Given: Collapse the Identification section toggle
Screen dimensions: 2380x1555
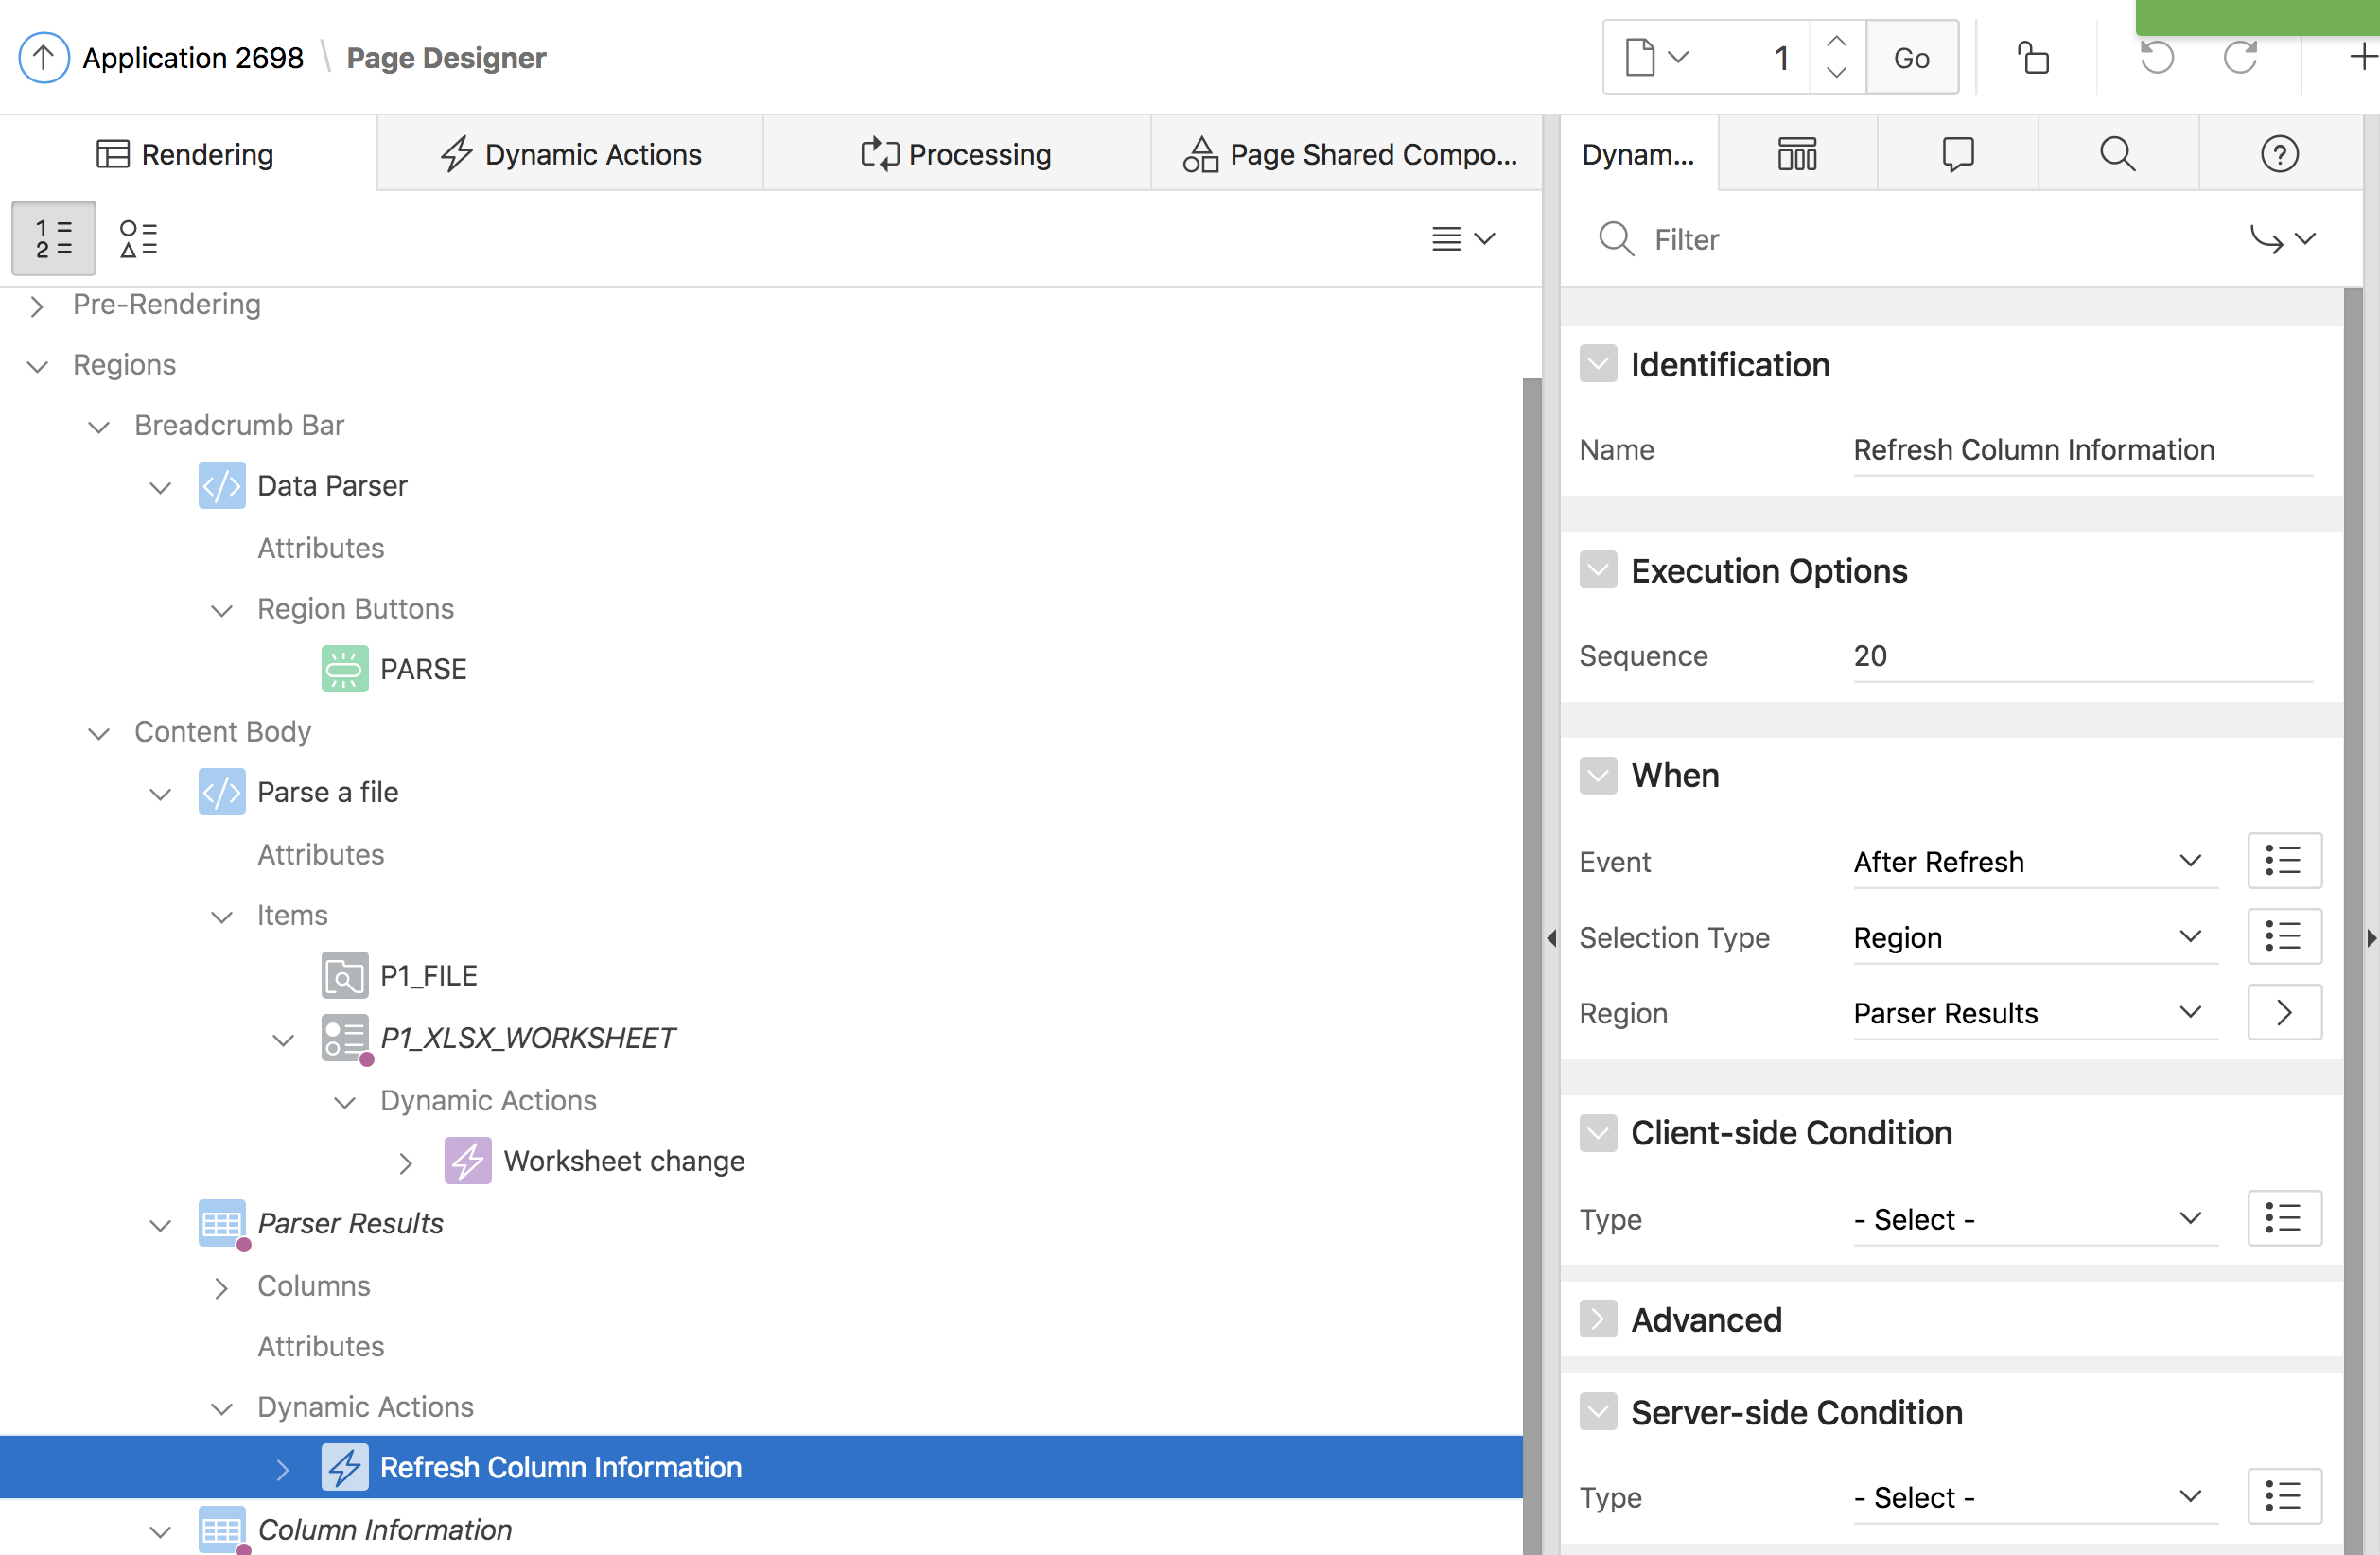Looking at the screenshot, I should (x=1598, y=364).
